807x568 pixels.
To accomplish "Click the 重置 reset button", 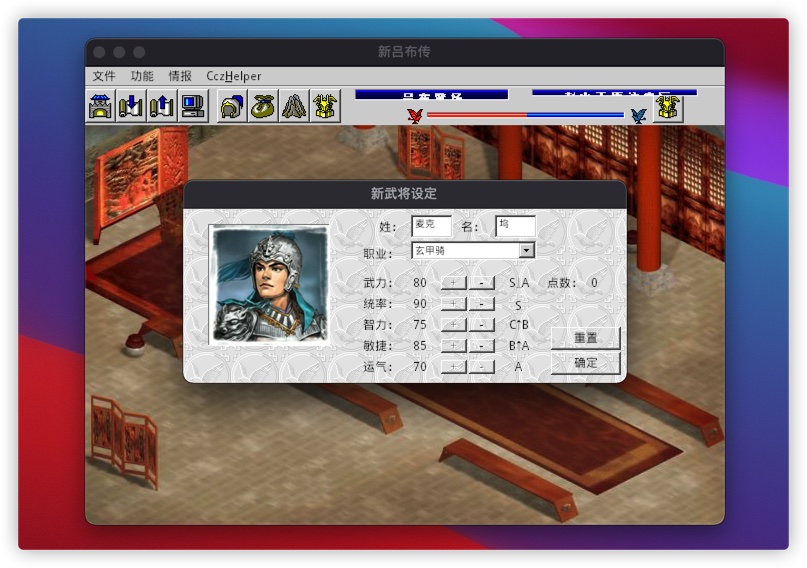I will pyautogui.click(x=585, y=338).
